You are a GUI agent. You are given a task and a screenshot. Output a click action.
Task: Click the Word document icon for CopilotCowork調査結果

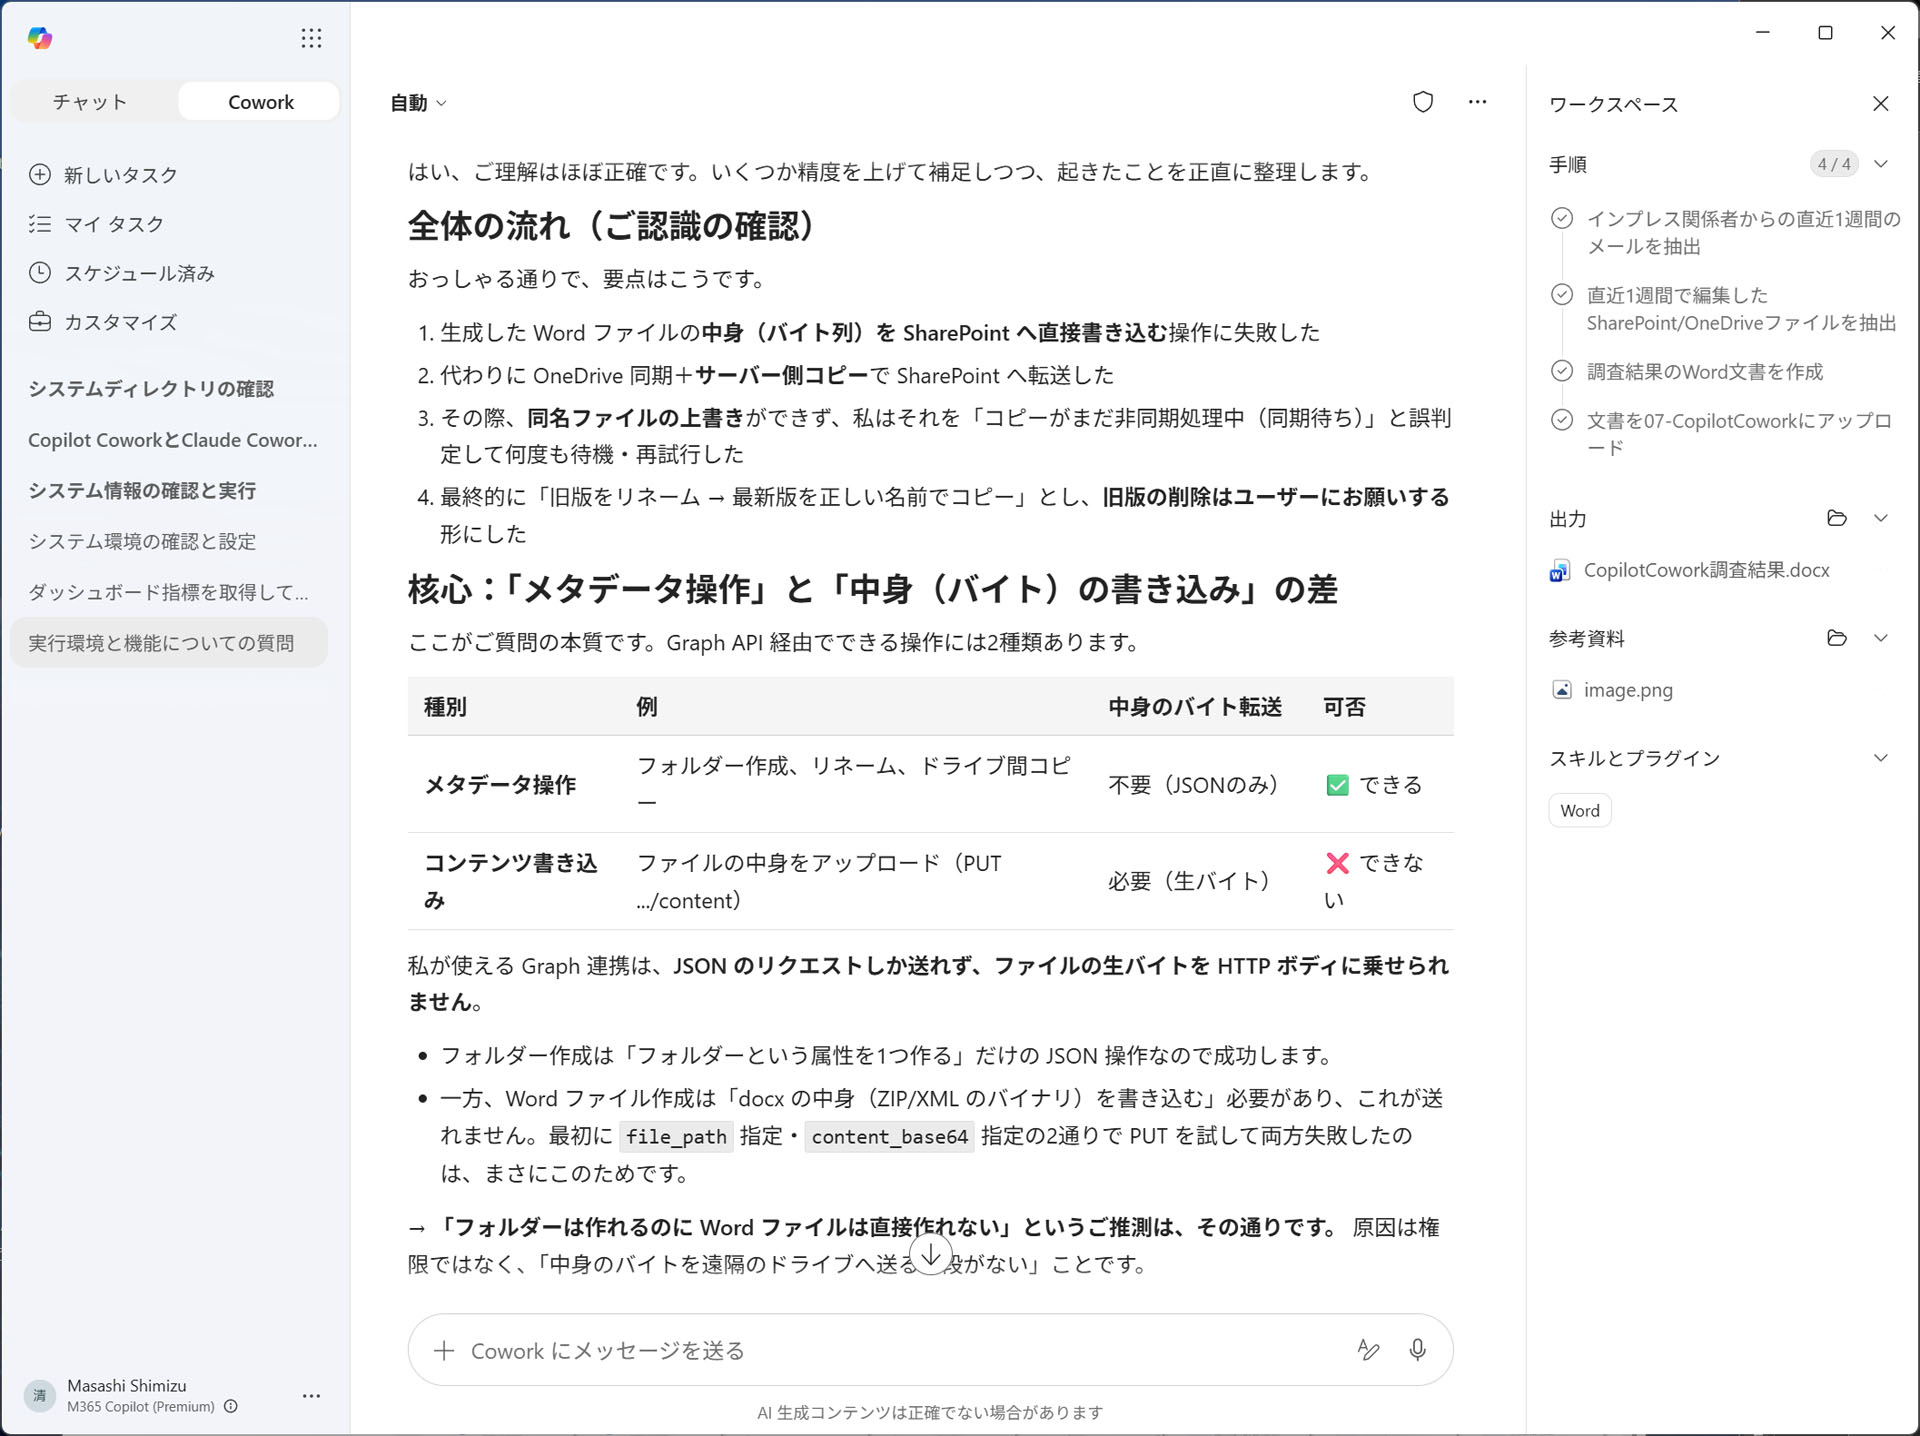click(x=1560, y=571)
